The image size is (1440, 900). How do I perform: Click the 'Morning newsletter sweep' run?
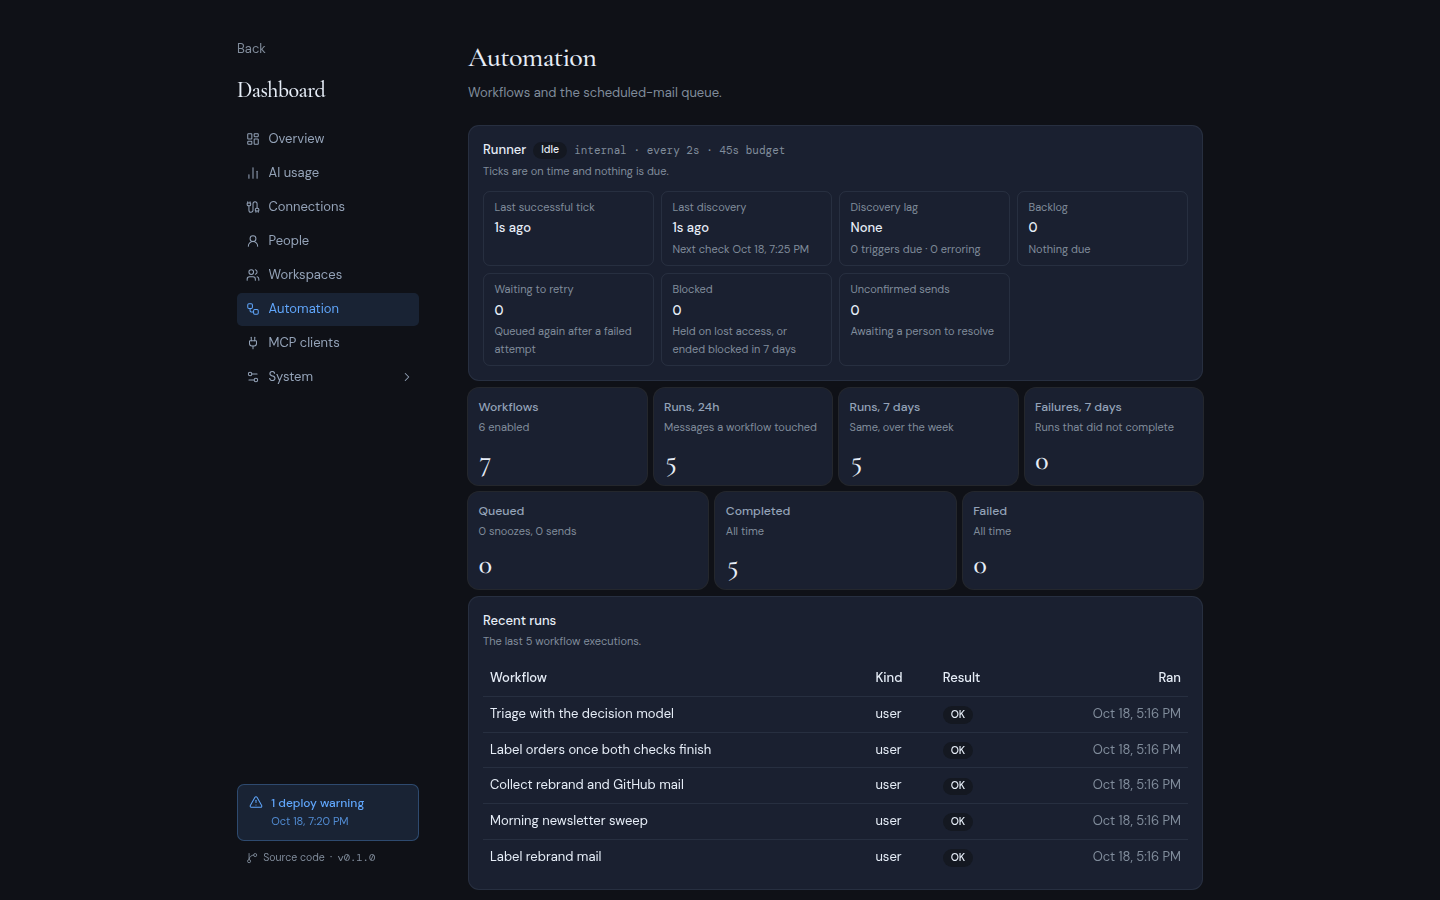click(835, 821)
